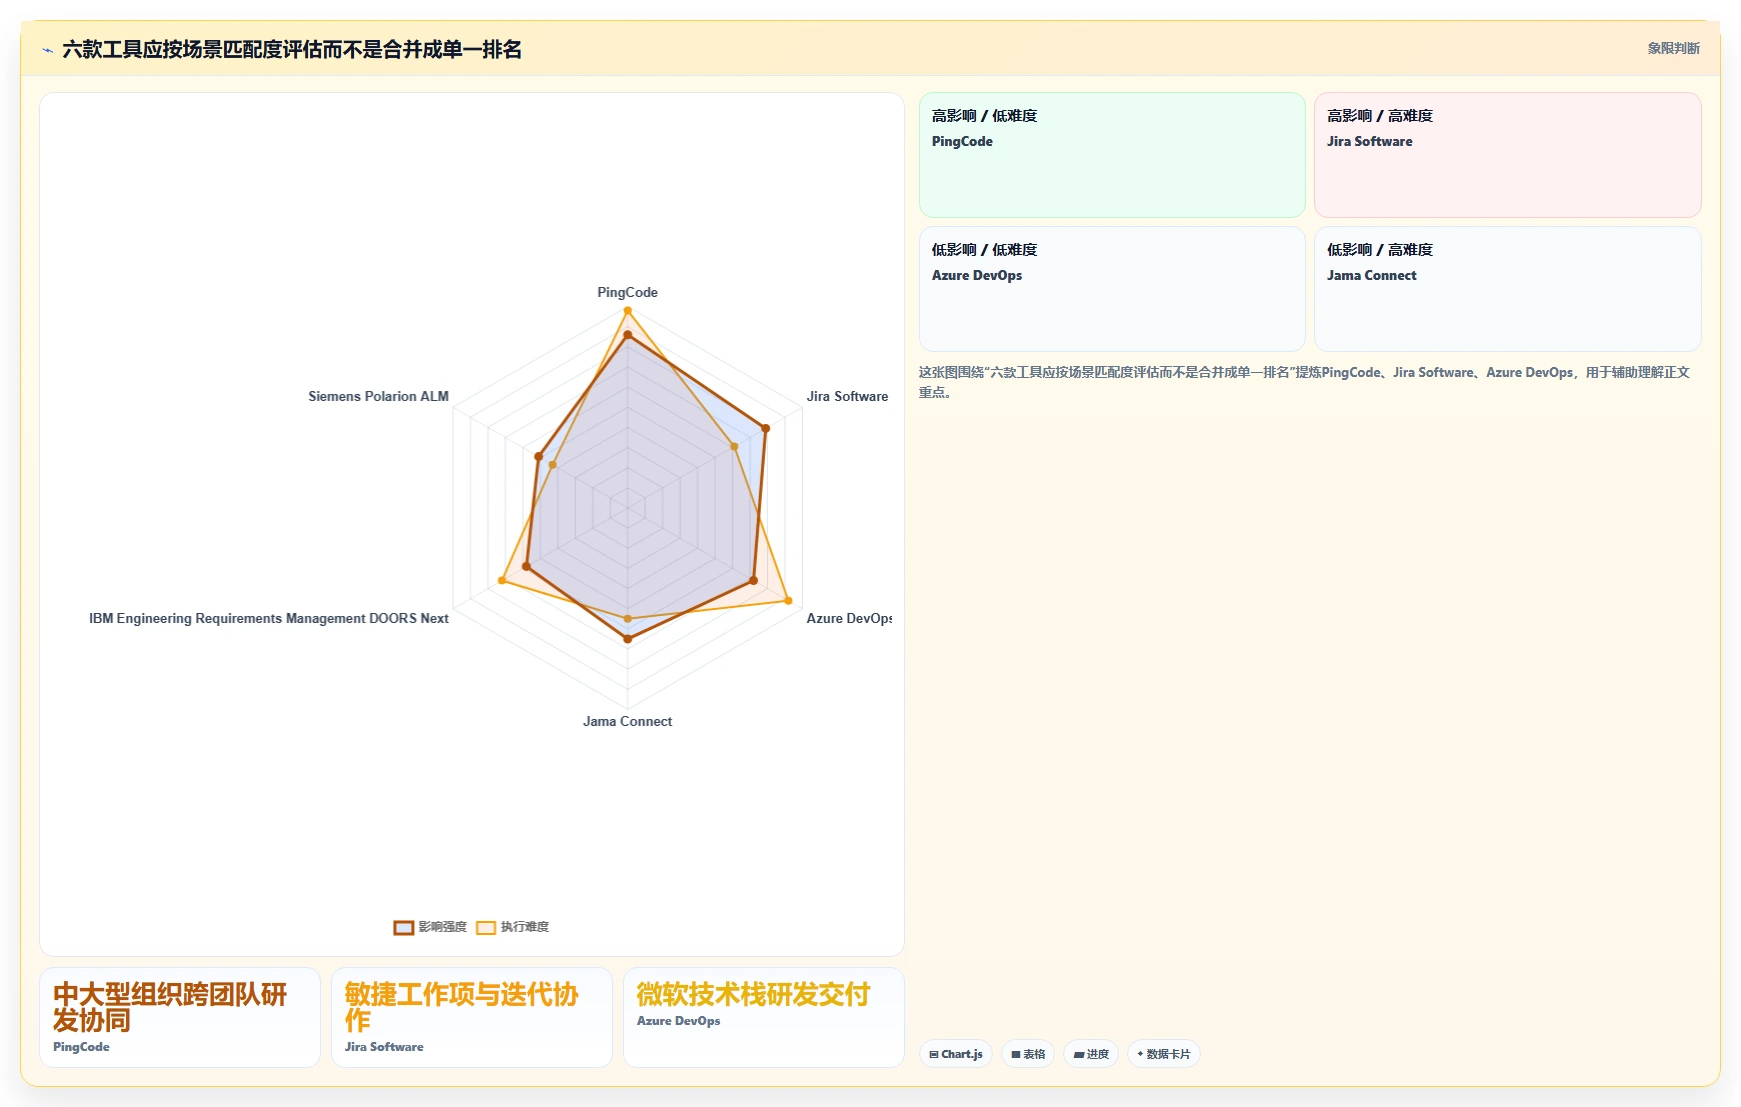Click the orange 执行难度 point on IBM DOORS axis
The image size is (1741, 1107).
502,580
